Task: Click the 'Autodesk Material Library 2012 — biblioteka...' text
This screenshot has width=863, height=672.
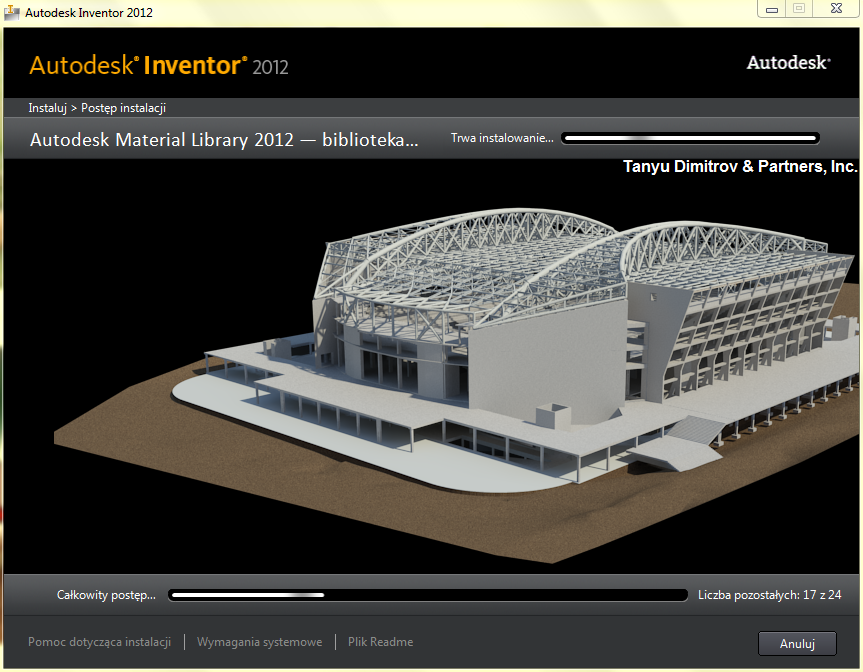Action: point(224,140)
